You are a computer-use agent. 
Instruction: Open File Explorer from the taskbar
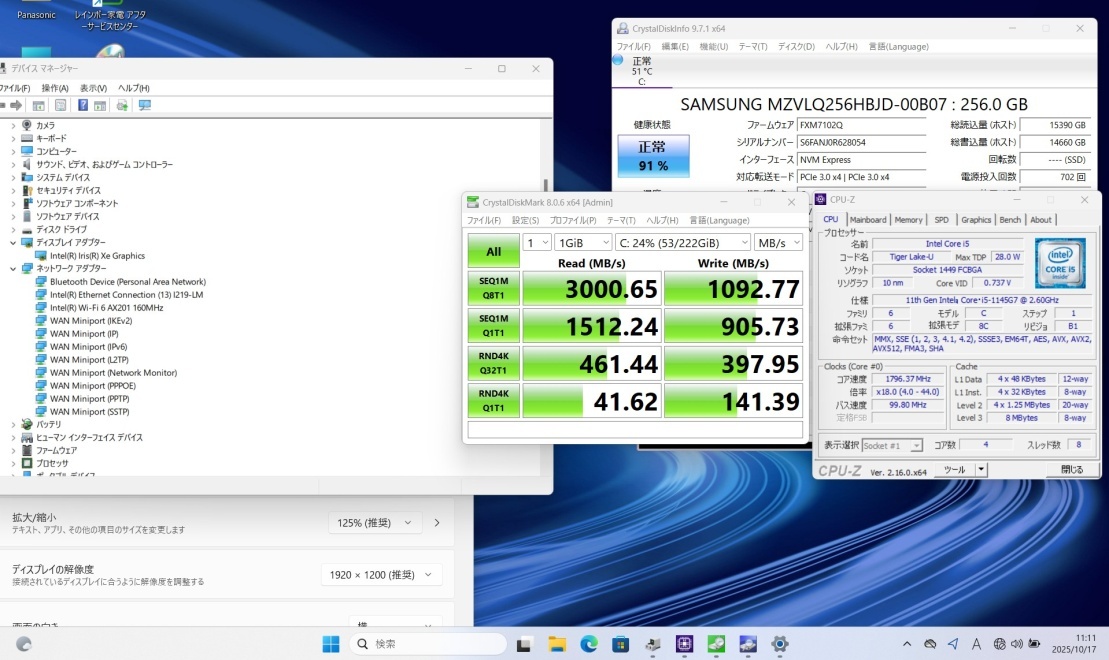[557, 644]
